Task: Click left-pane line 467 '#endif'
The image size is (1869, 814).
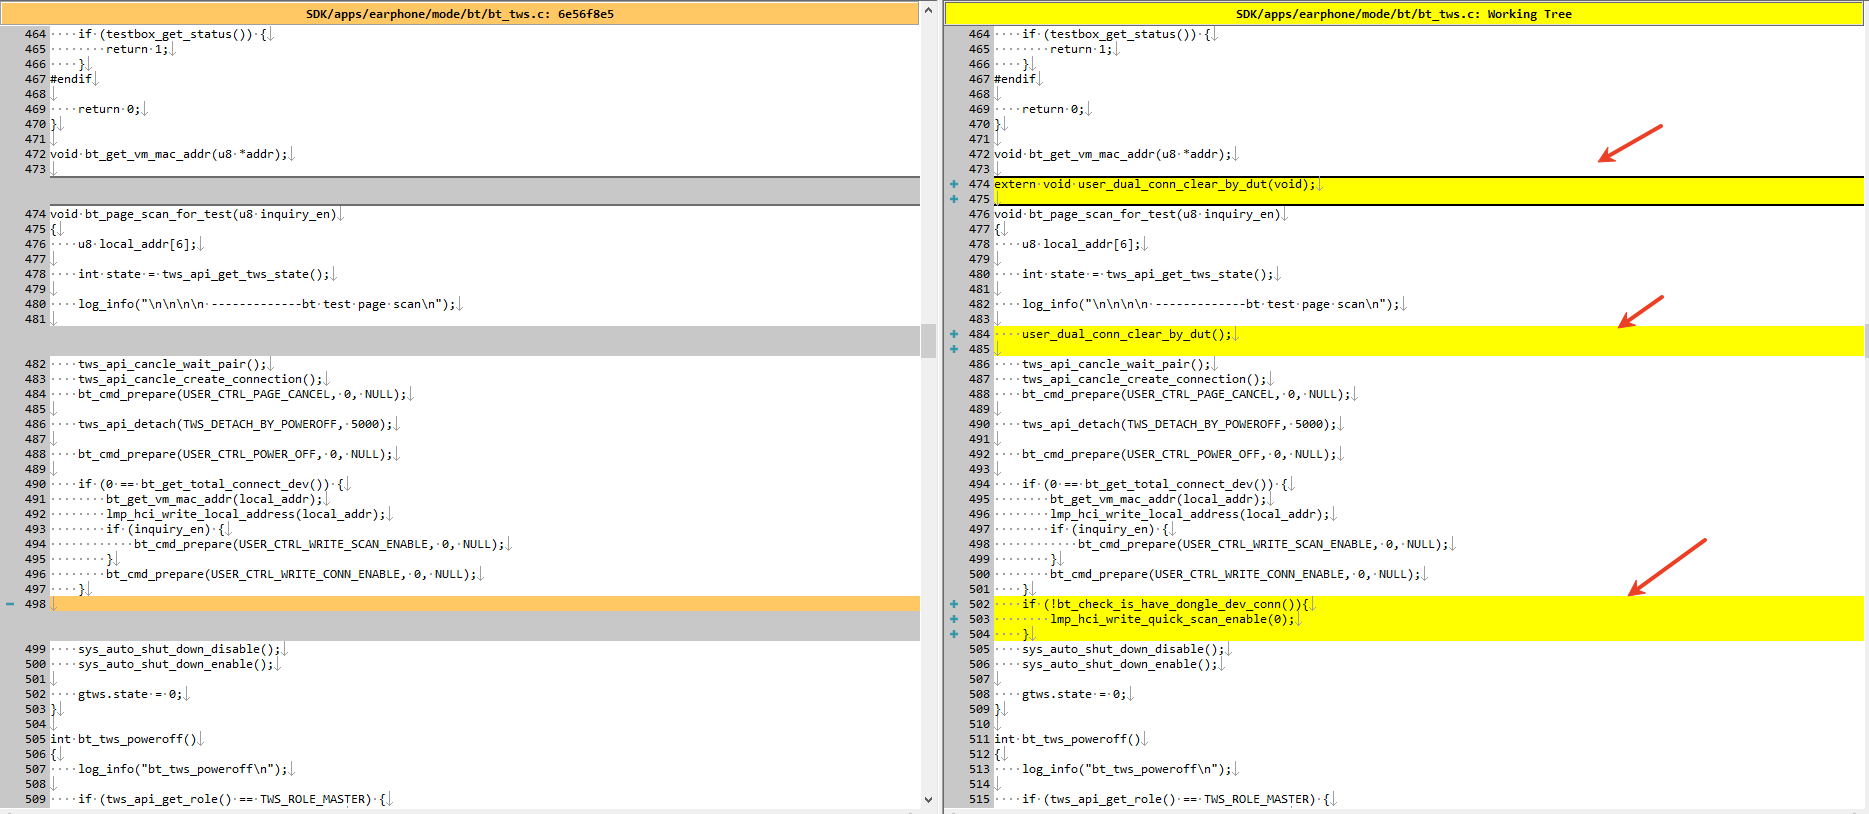Action: (x=71, y=79)
